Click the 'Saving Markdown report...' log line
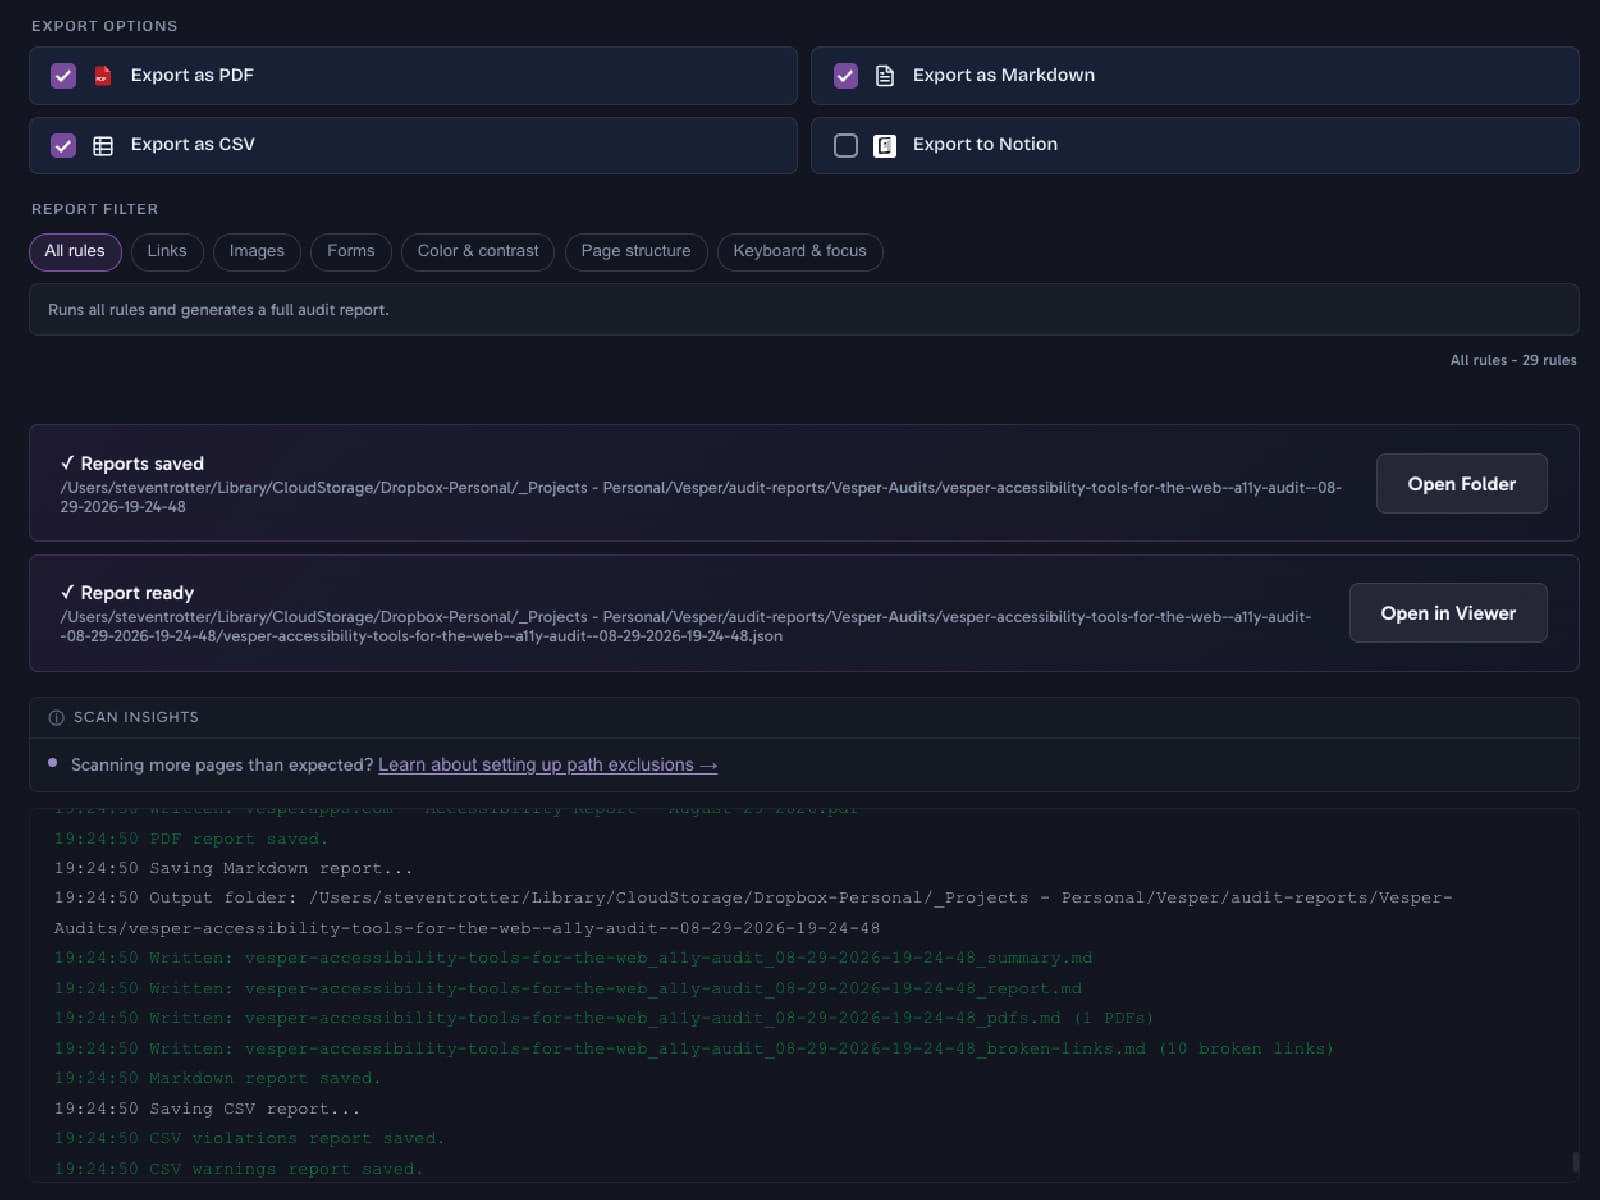1600x1200 pixels. (233, 869)
